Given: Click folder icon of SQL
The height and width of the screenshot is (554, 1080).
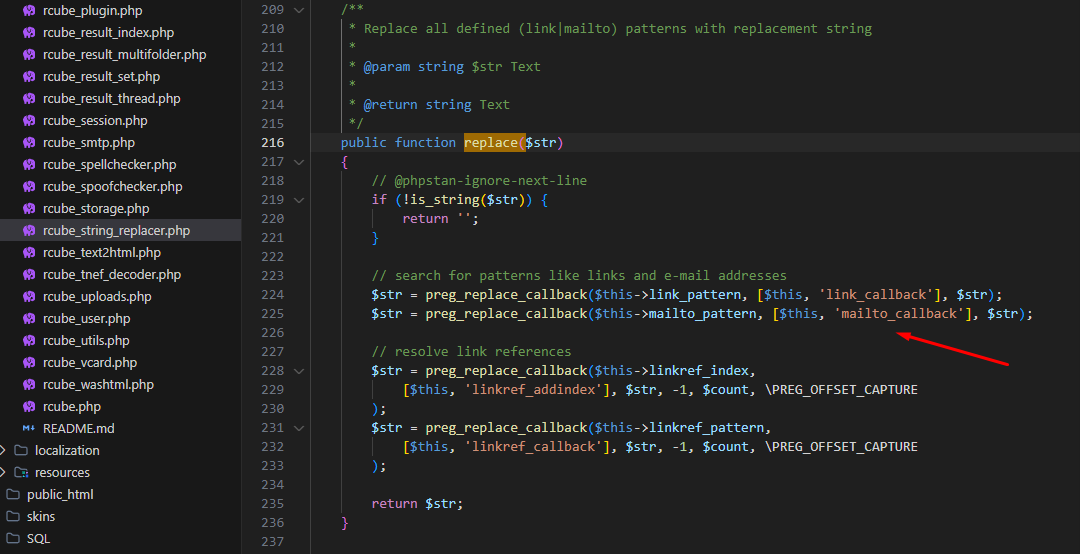Looking at the screenshot, I should pyautogui.click(x=12, y=539).
